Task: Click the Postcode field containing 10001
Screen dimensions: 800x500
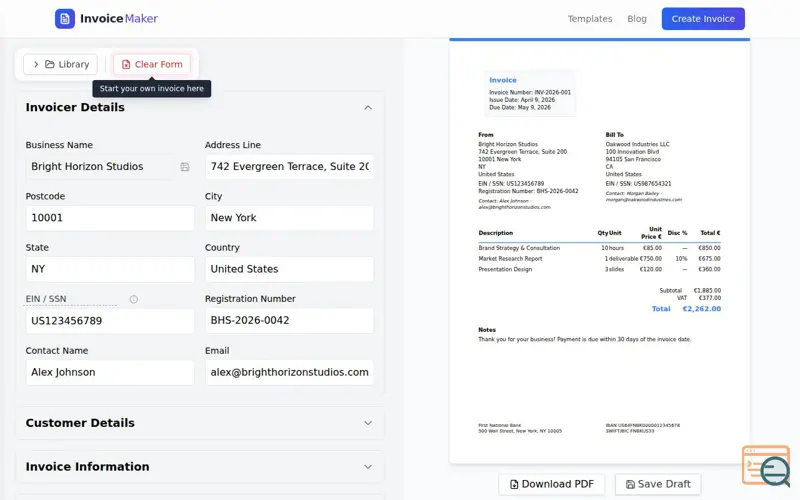Action: coord(110,218)
